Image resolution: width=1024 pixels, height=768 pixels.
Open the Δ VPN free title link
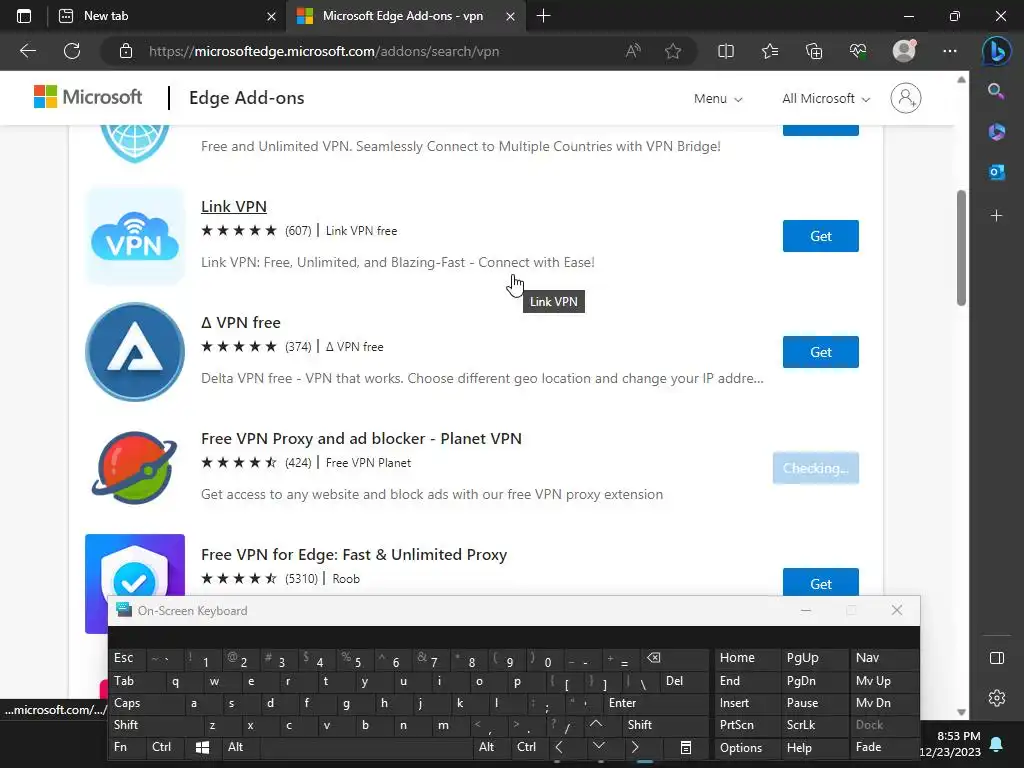241,323
